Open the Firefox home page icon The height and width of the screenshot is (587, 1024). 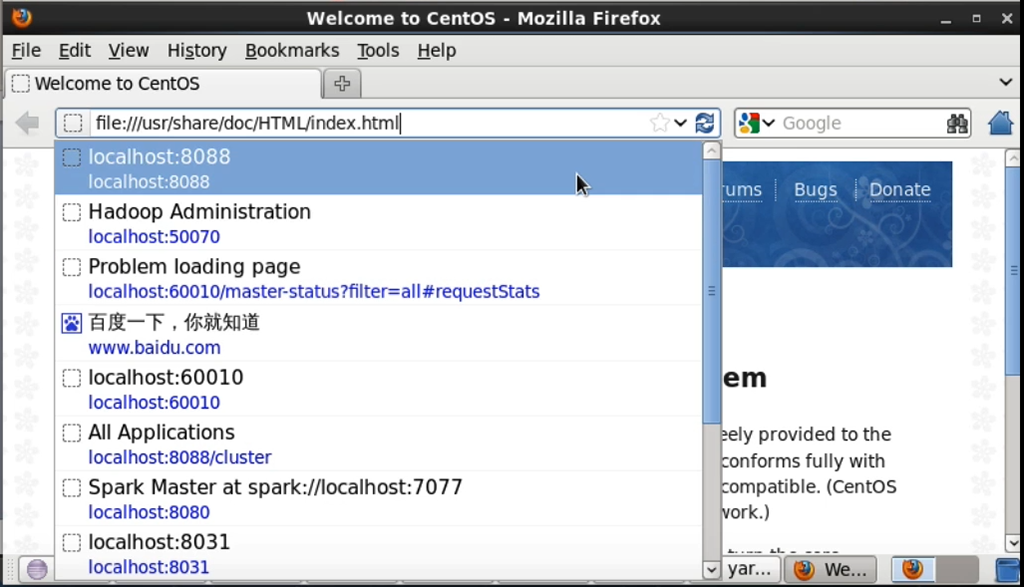[1000, 123]
